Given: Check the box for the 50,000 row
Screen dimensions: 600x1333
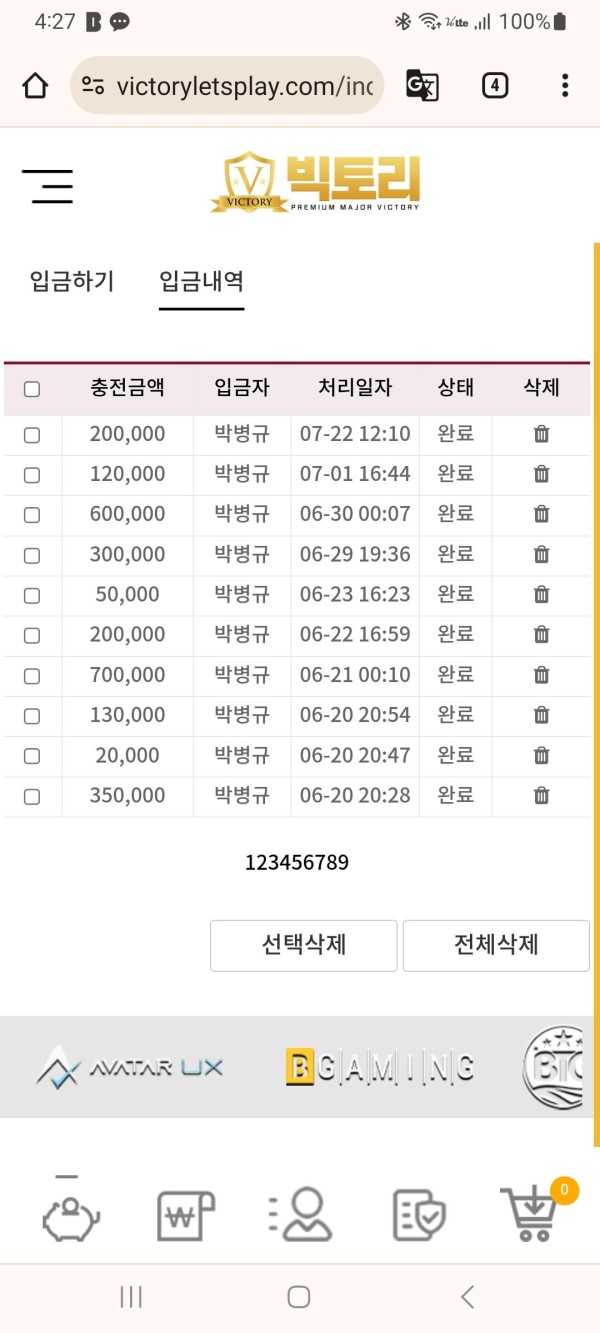Looking at the screenshot, I should click(32, 596).
